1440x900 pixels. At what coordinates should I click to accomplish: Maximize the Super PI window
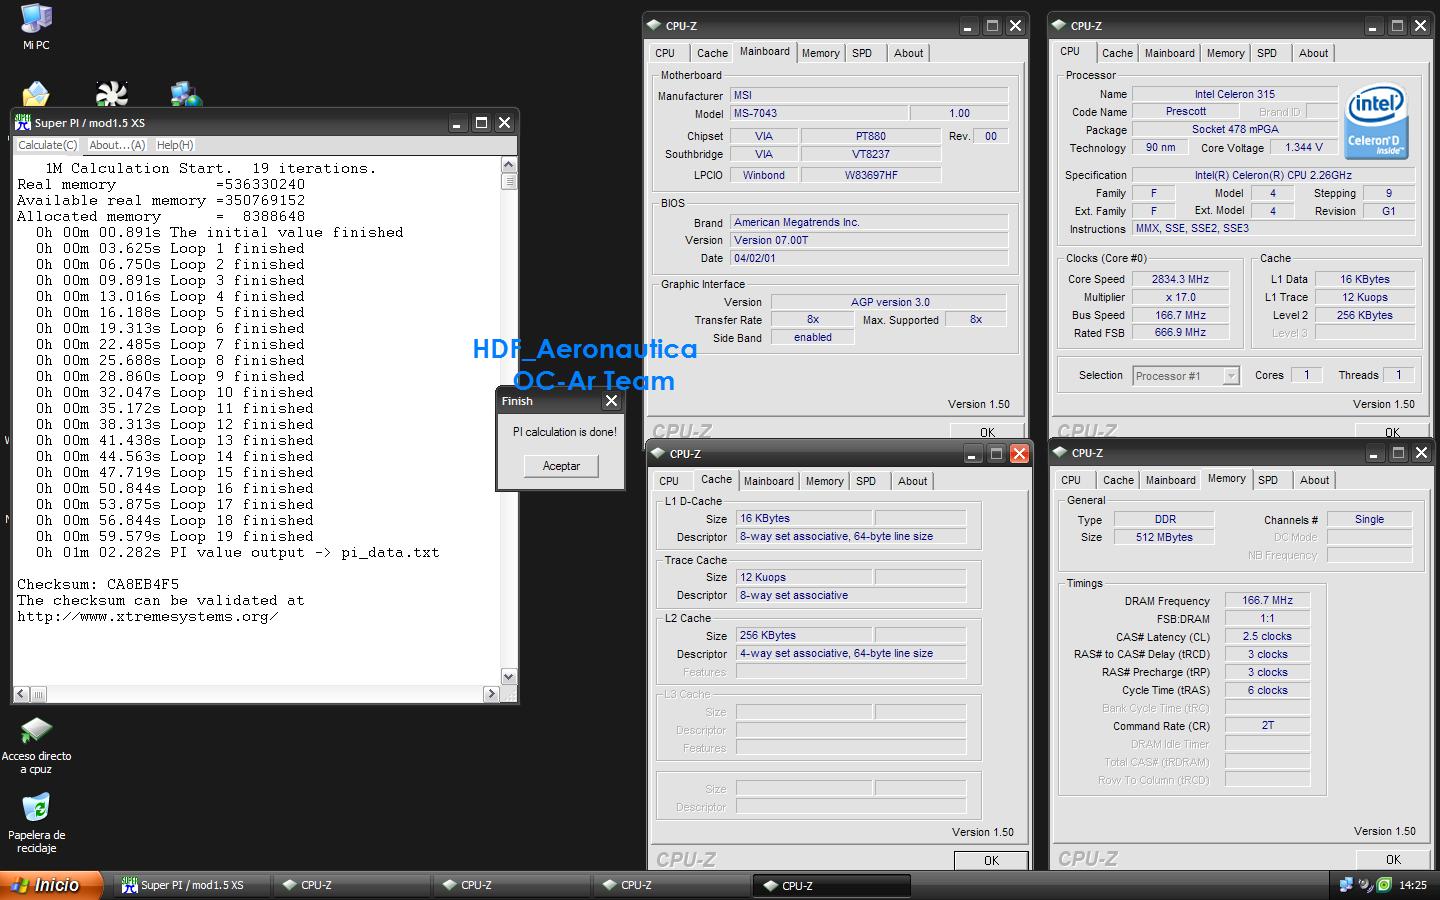pyautogui.click(x=481, y=123)
